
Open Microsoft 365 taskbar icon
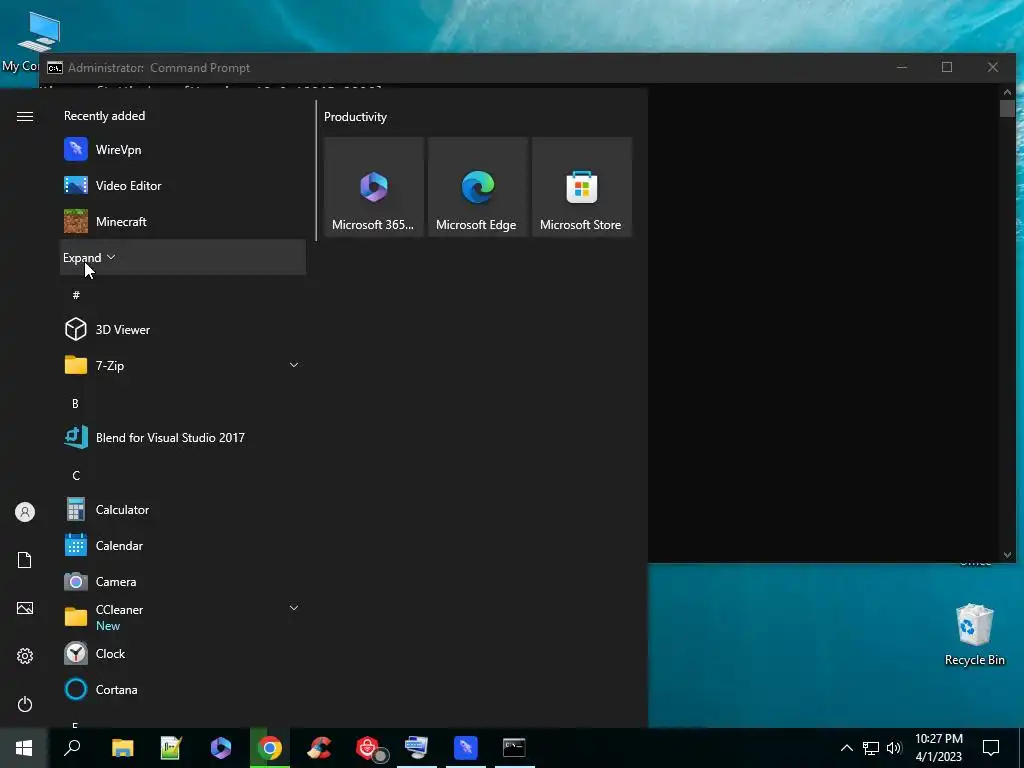coord(221,748)
